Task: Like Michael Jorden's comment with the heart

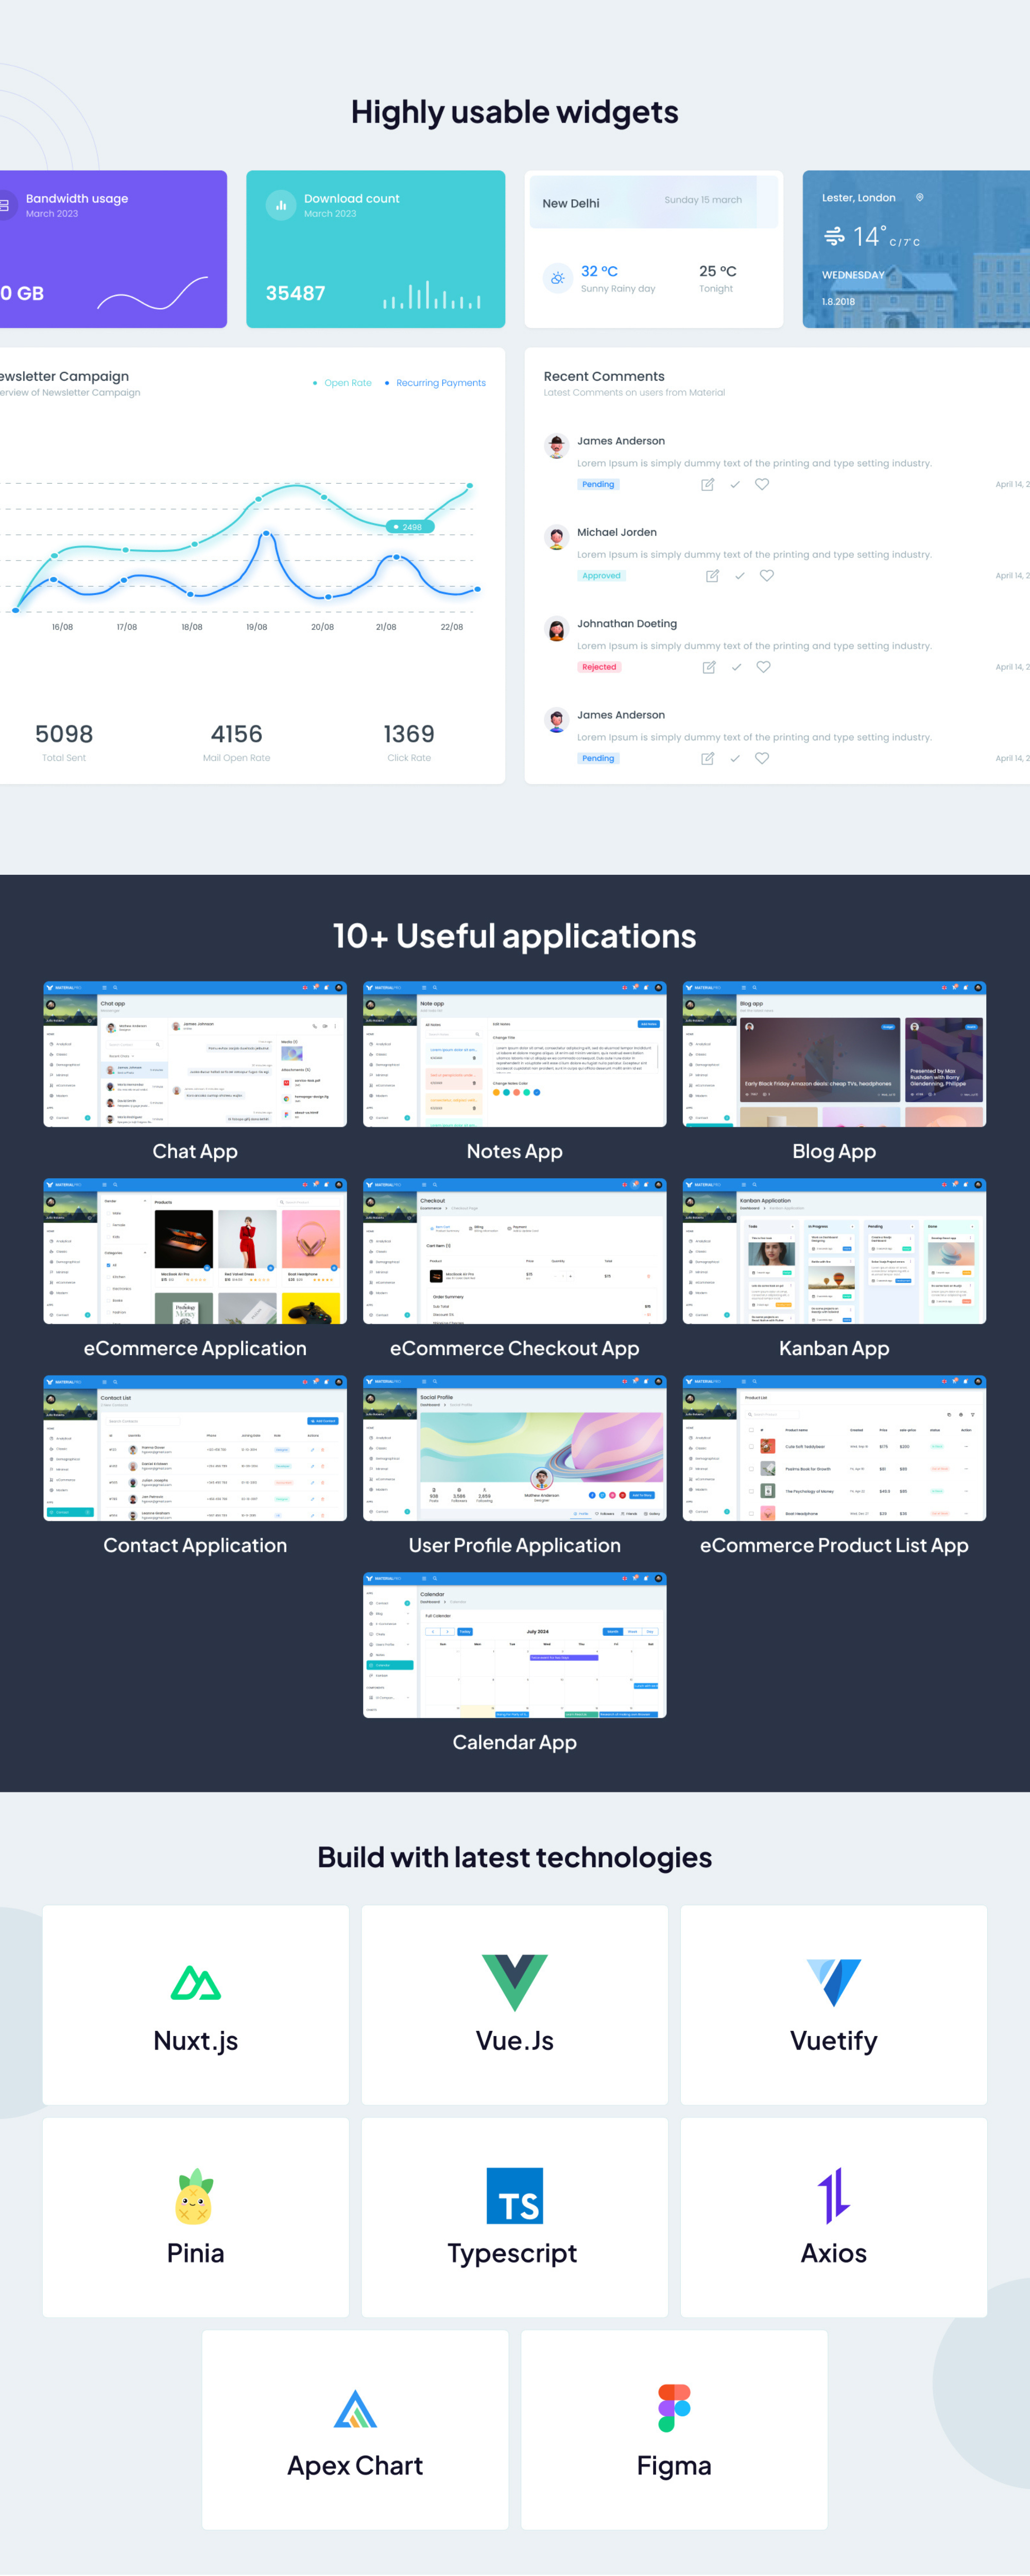Action: coord(766,576)
